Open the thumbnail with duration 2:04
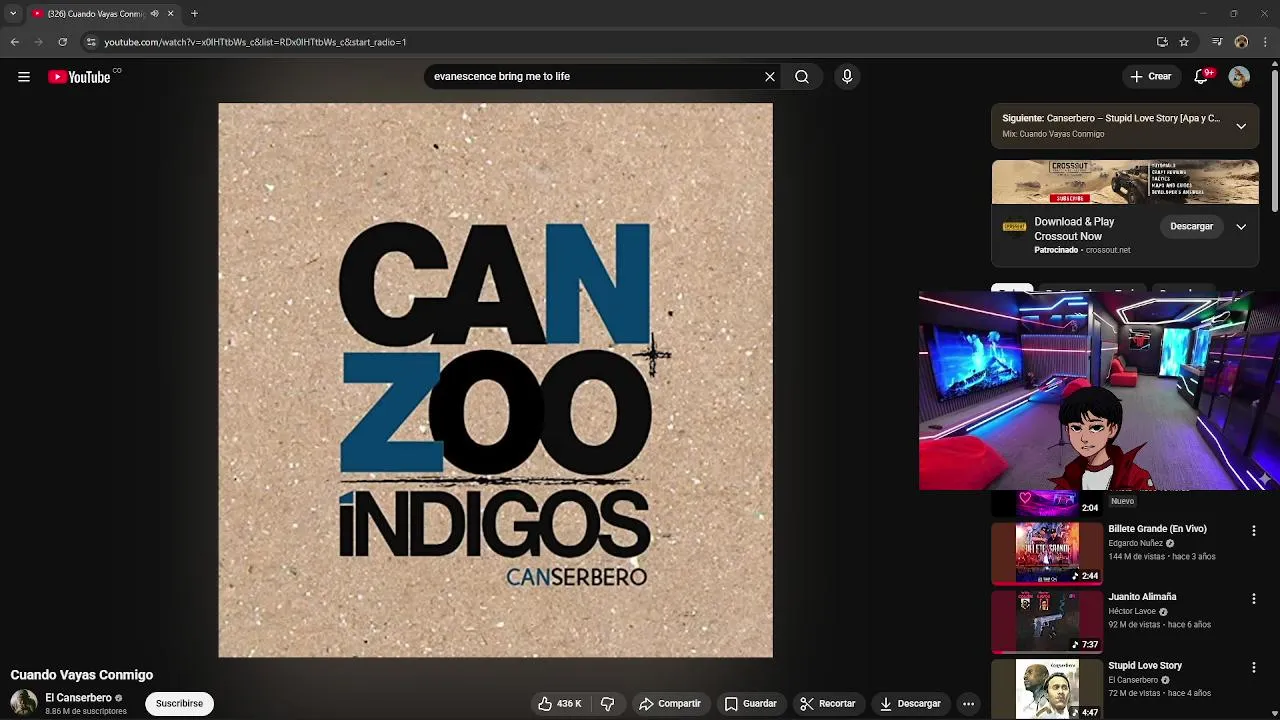This screenshot has height=720, width=1280. 1047,503
